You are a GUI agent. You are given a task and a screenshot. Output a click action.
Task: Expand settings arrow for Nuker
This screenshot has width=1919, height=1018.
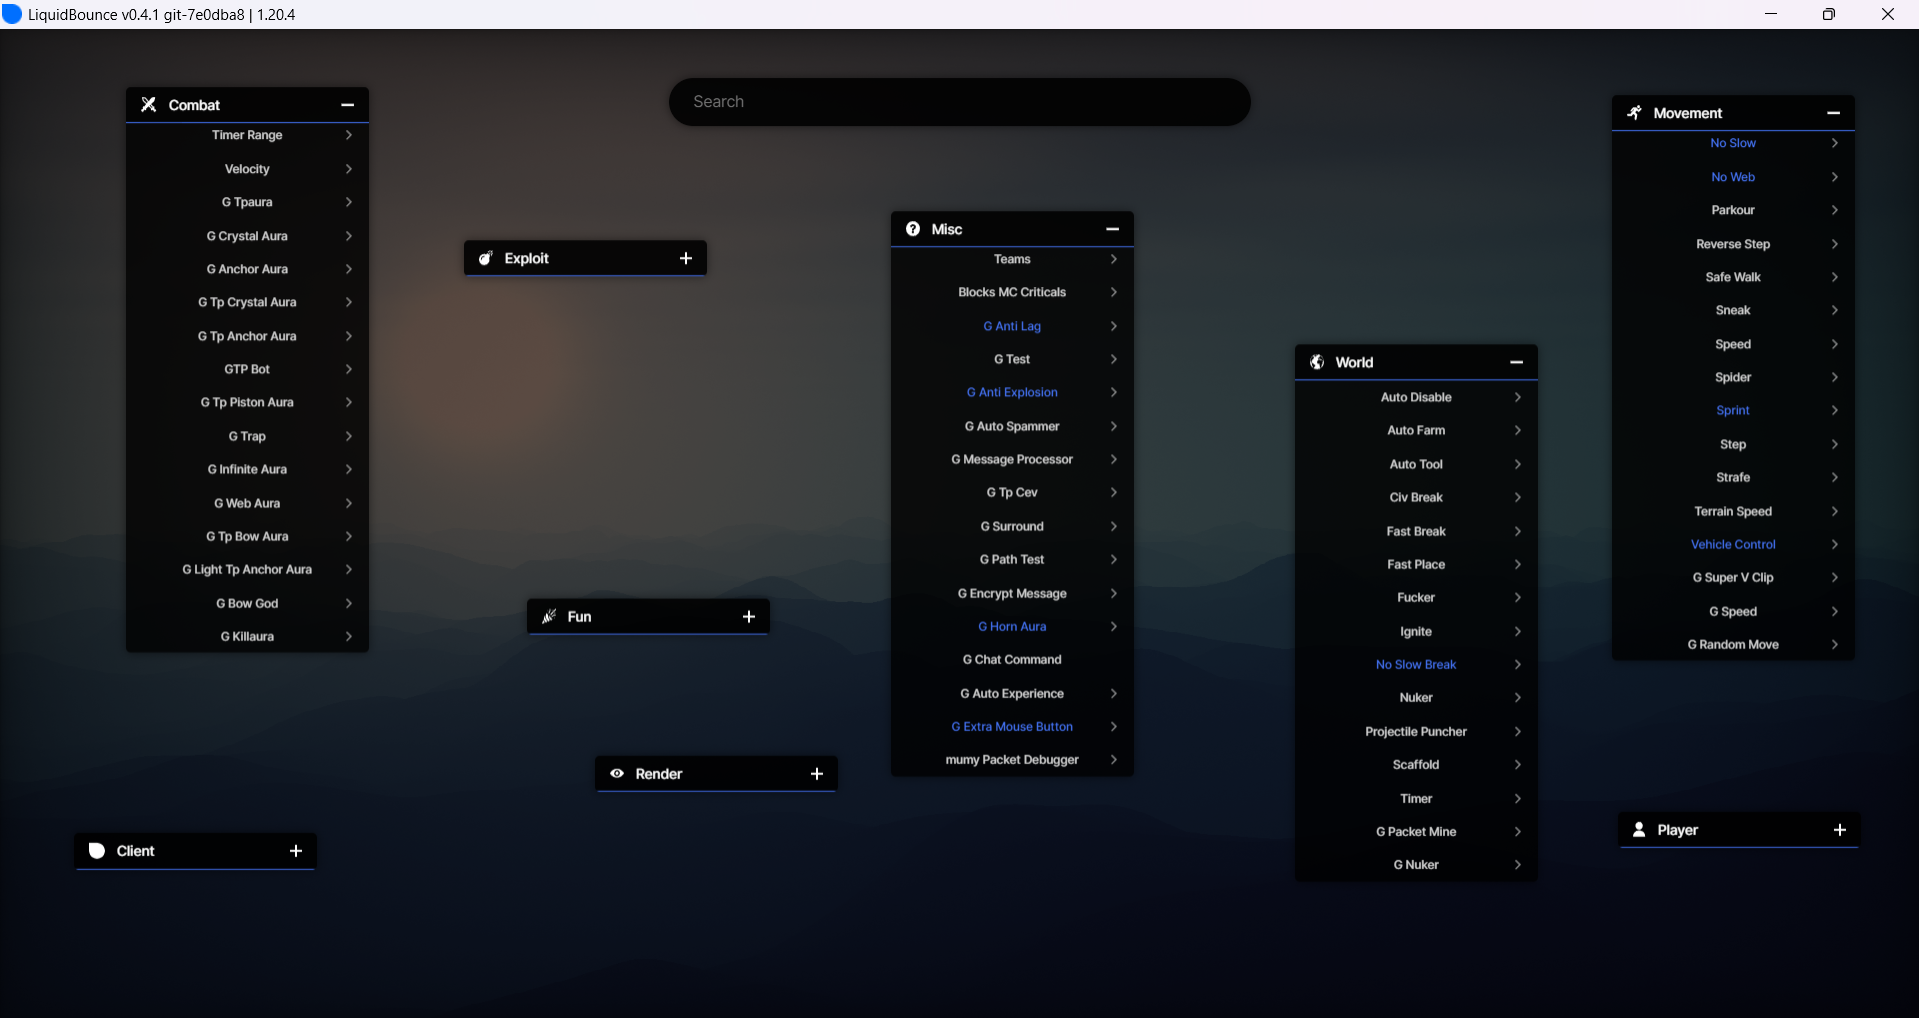(x=1518, y=698)
